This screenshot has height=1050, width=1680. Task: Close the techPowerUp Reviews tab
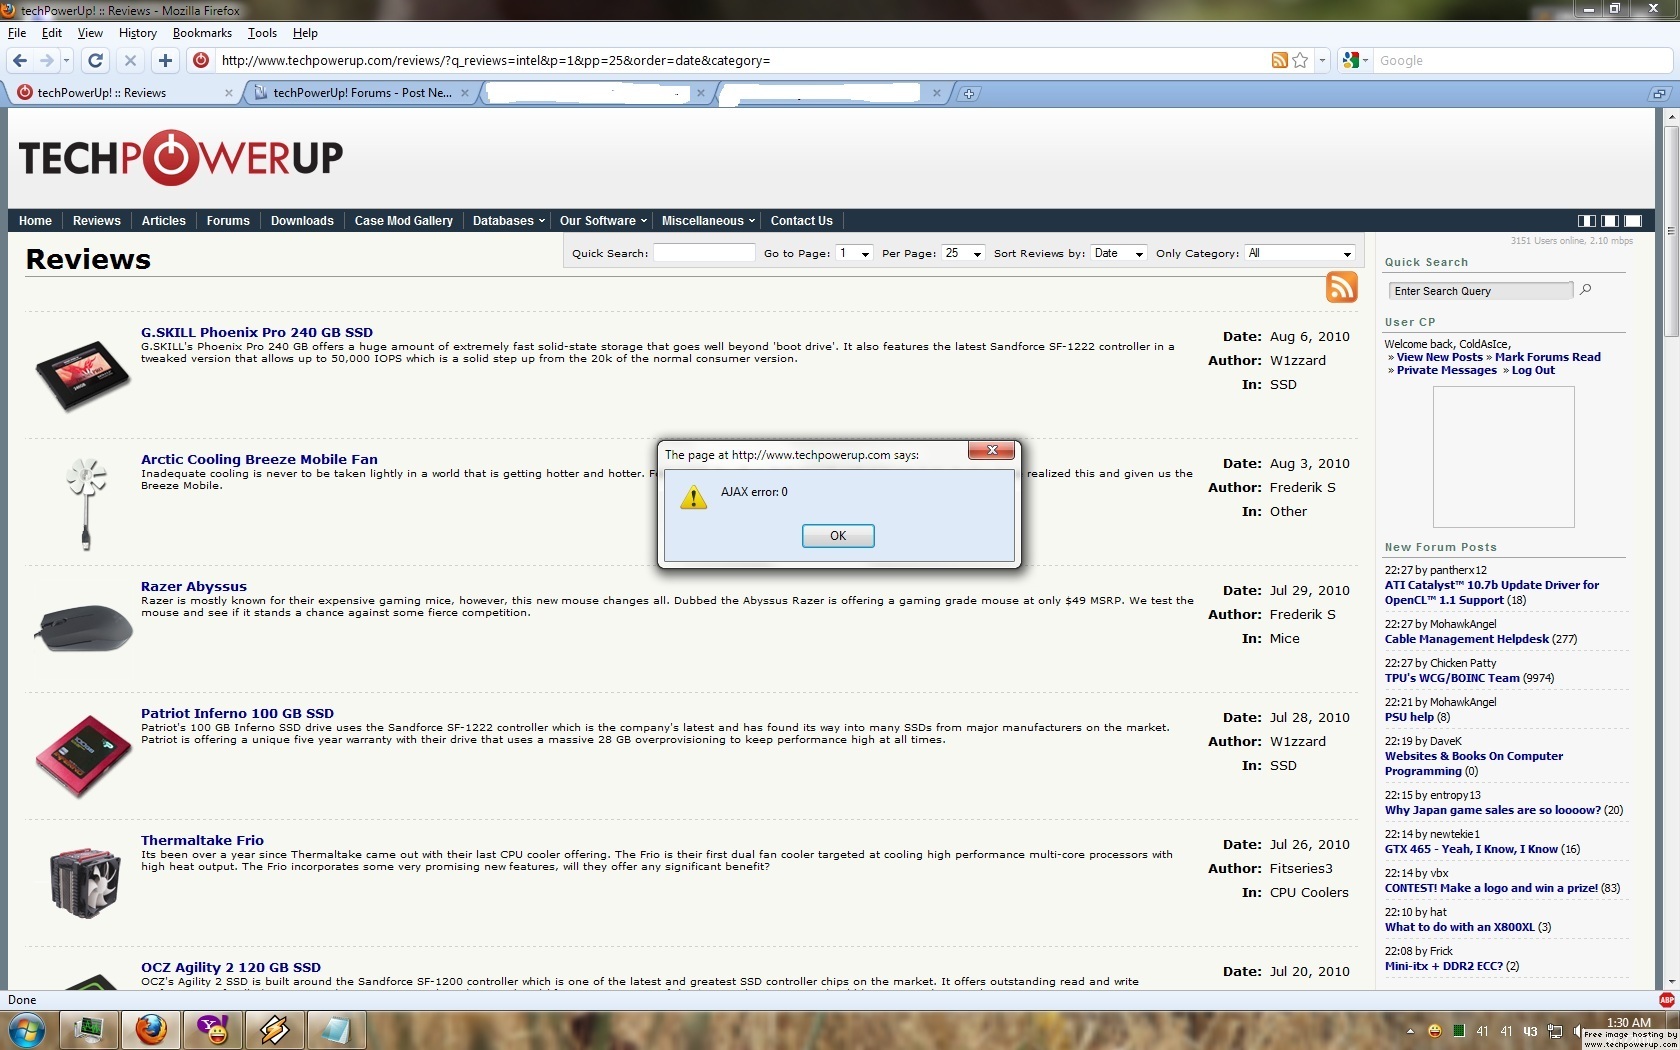(x=229, y=93)
